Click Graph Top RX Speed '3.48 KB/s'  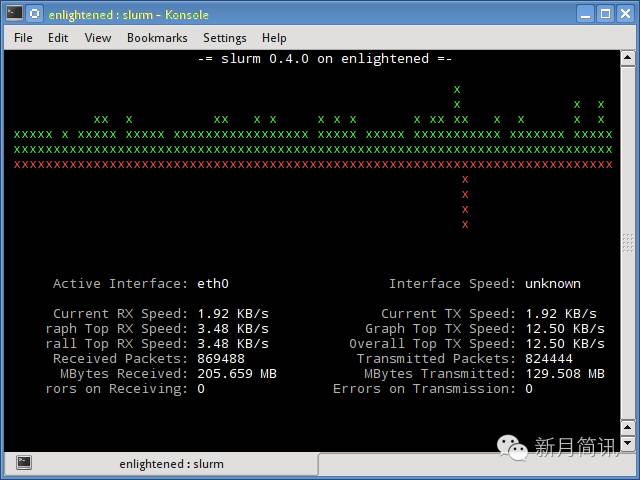[233, 329]
